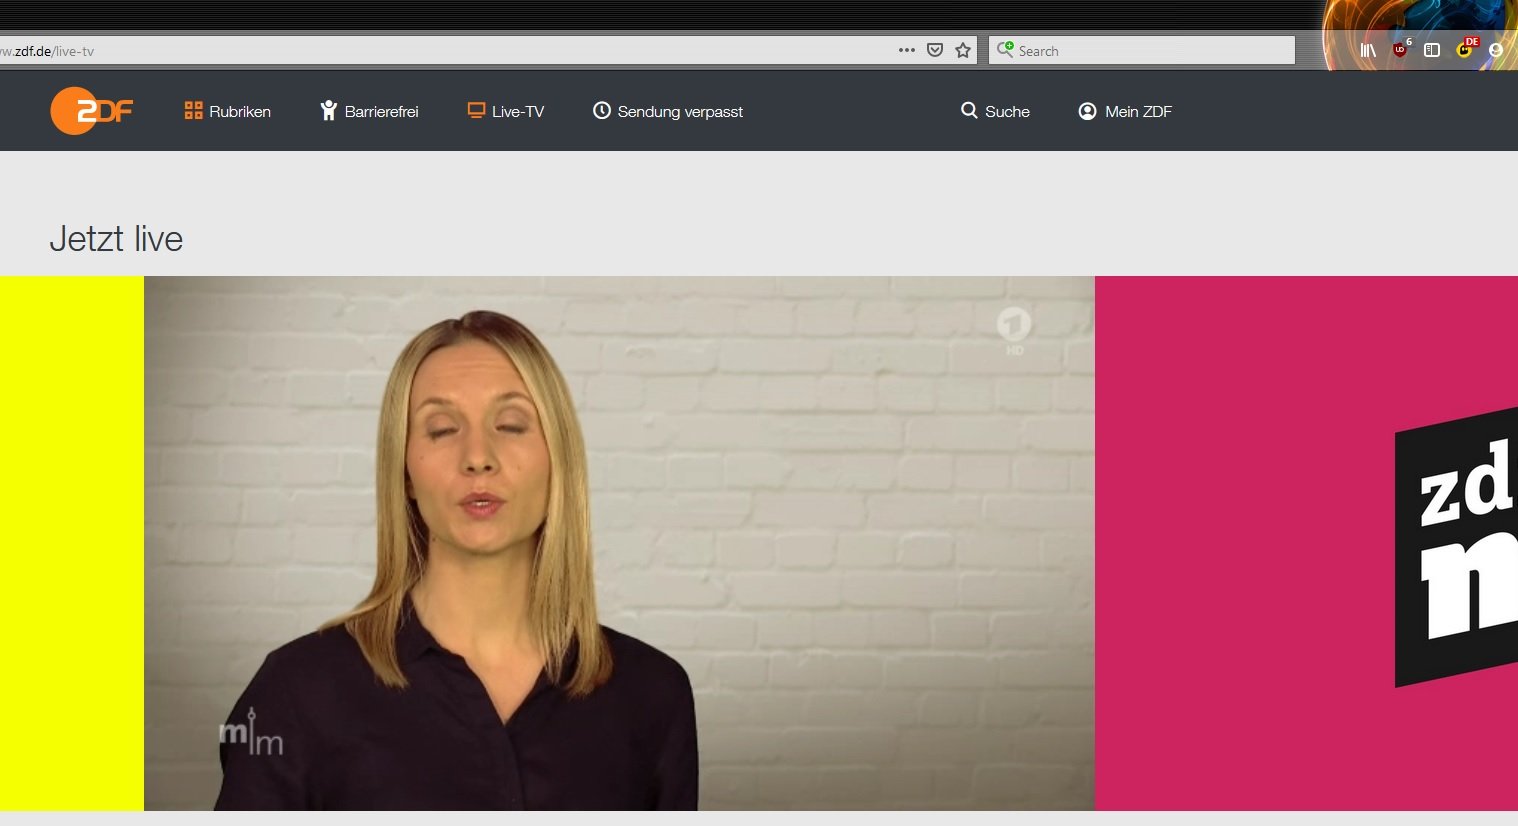Select the pink ZDFneo channel tile
The width and height of the screenshot is (1518, 826).
pos(1306,543)
